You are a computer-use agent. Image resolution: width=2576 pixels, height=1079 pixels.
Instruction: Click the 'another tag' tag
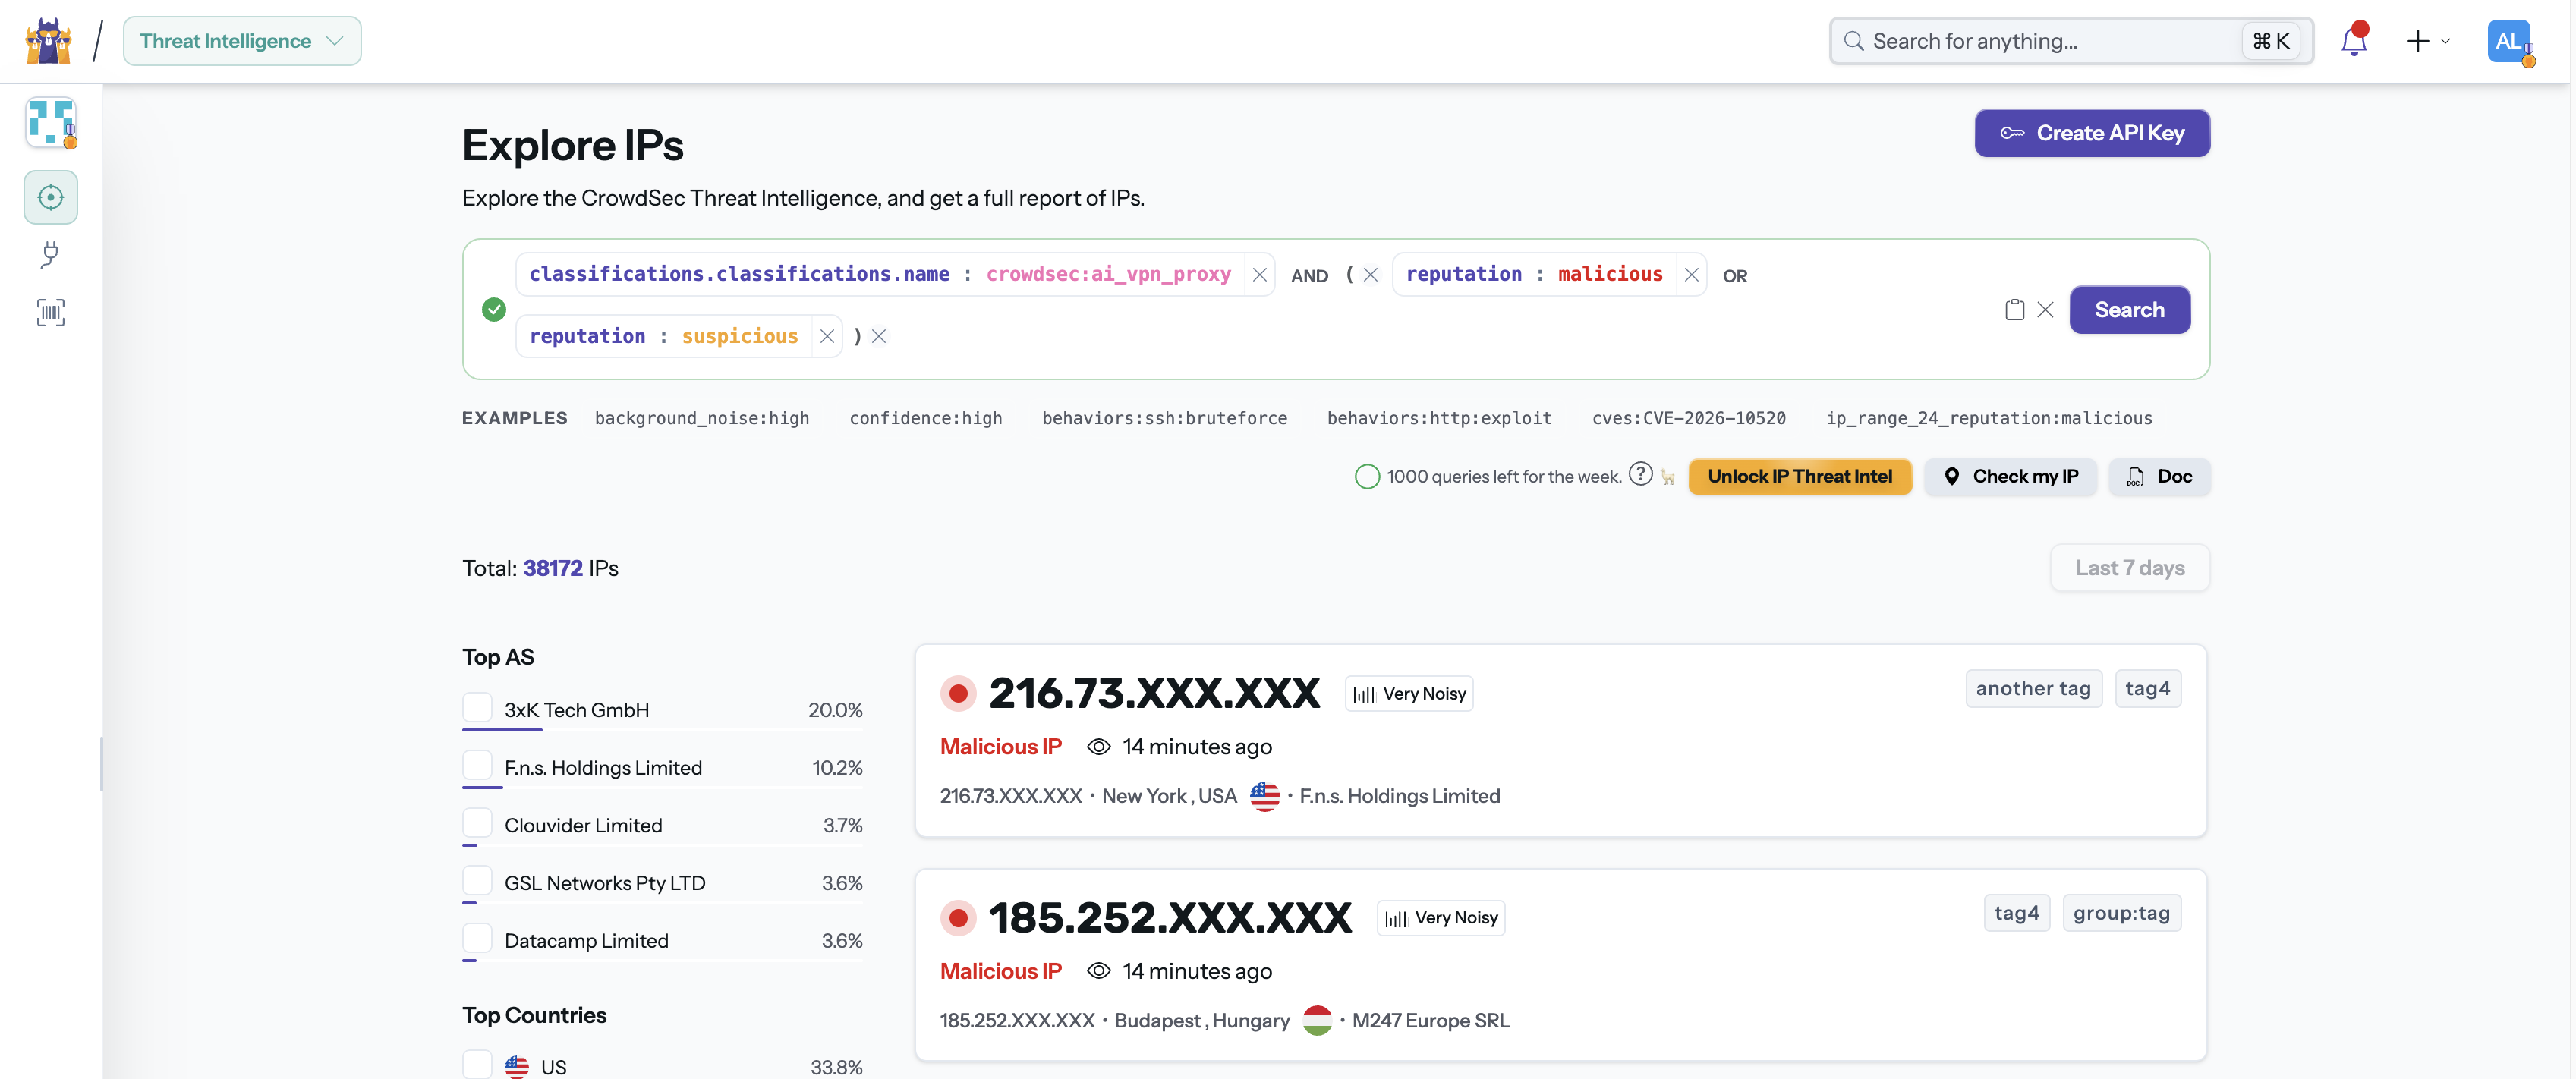tap(2034, 689)
